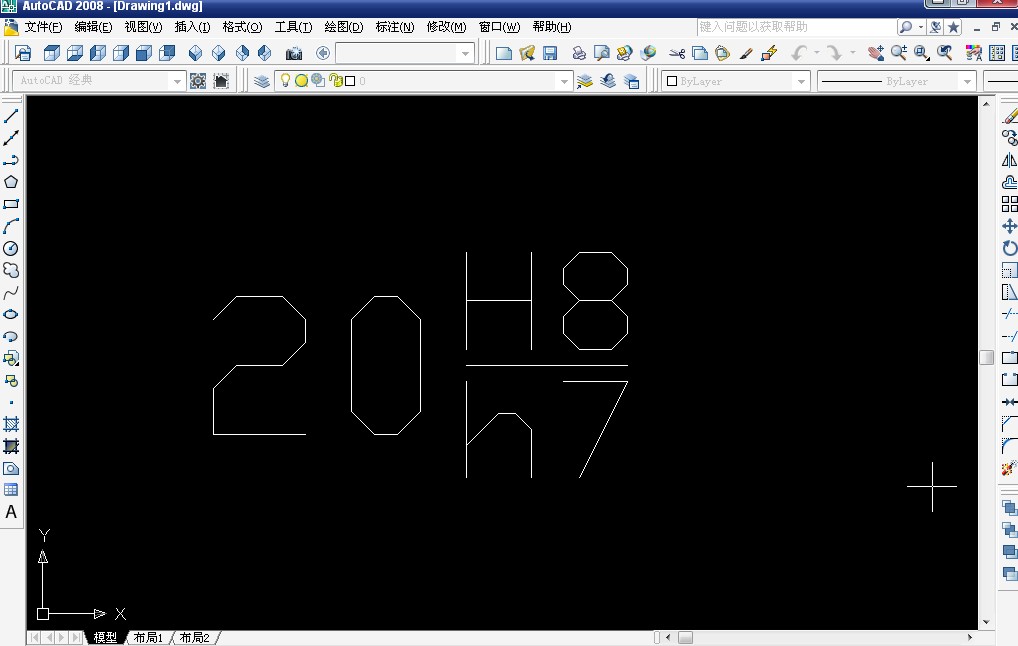Select the Mirror modify tool

click(x=1009, y=160)
